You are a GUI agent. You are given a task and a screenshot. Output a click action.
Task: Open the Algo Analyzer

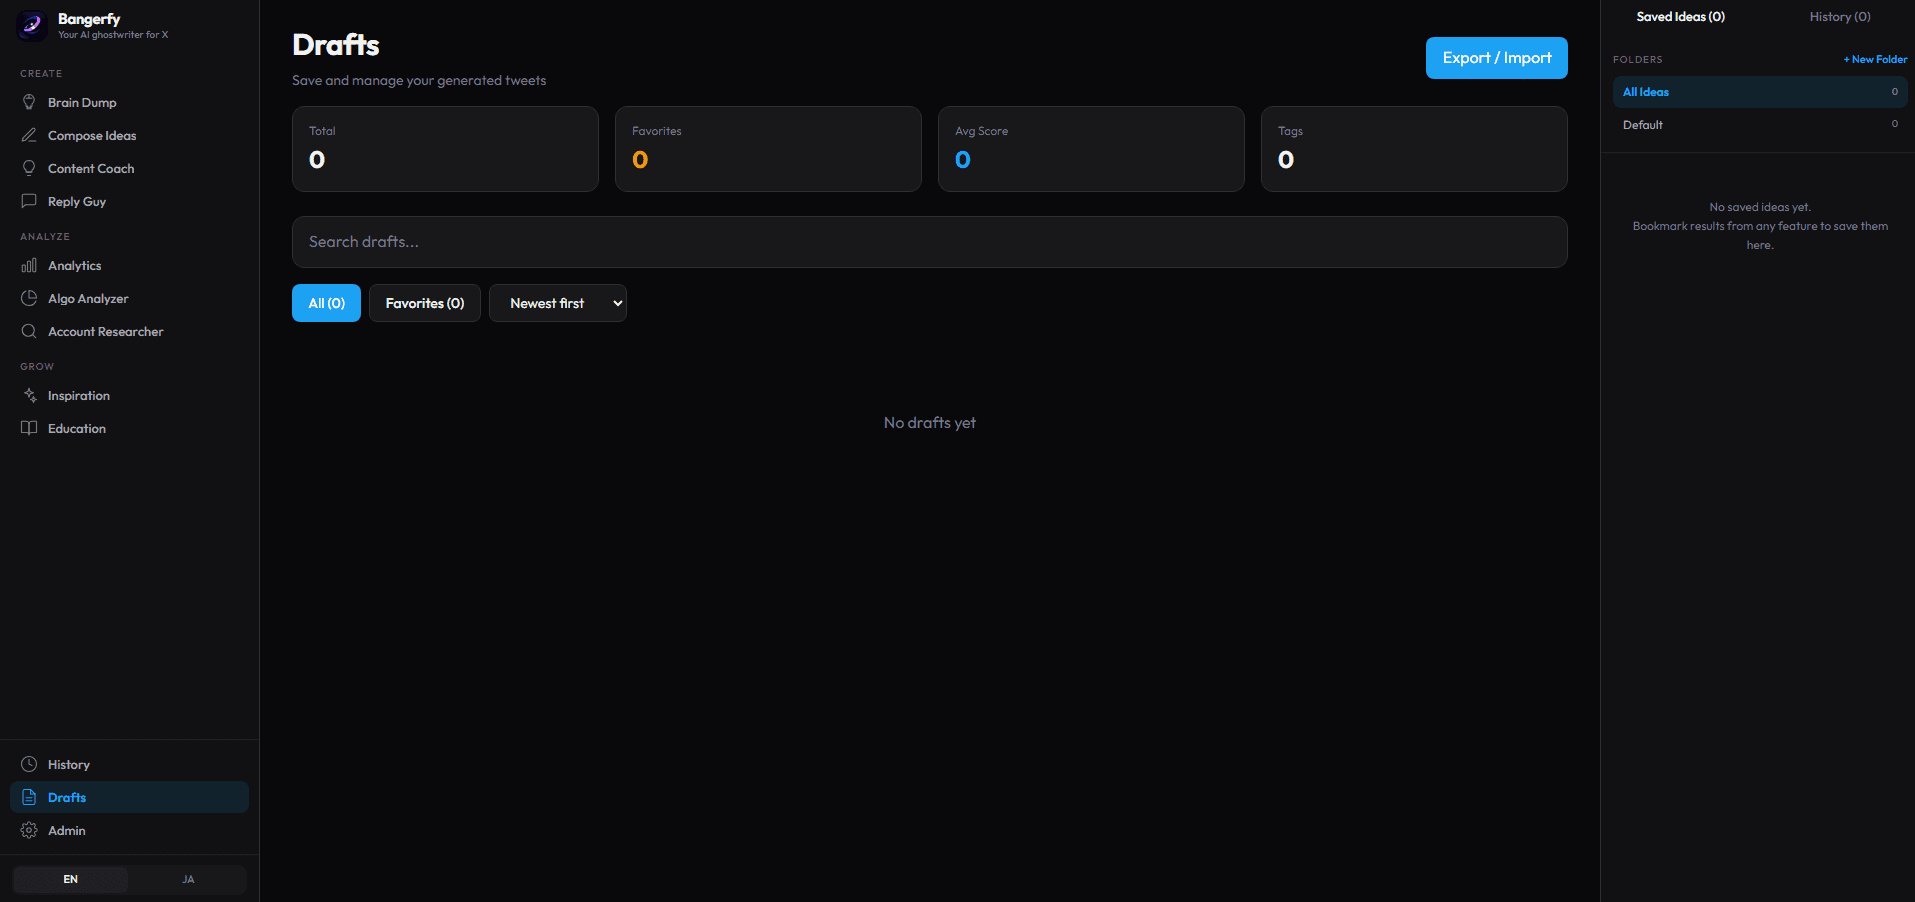tap(88, 298)
